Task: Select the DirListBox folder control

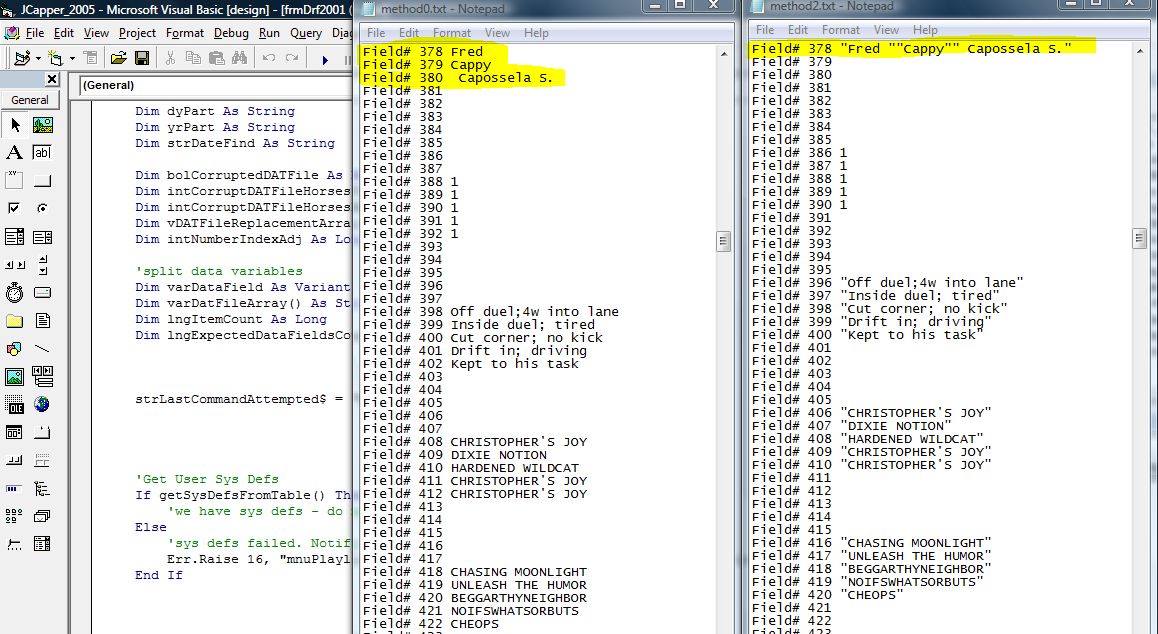Action: 14,321
